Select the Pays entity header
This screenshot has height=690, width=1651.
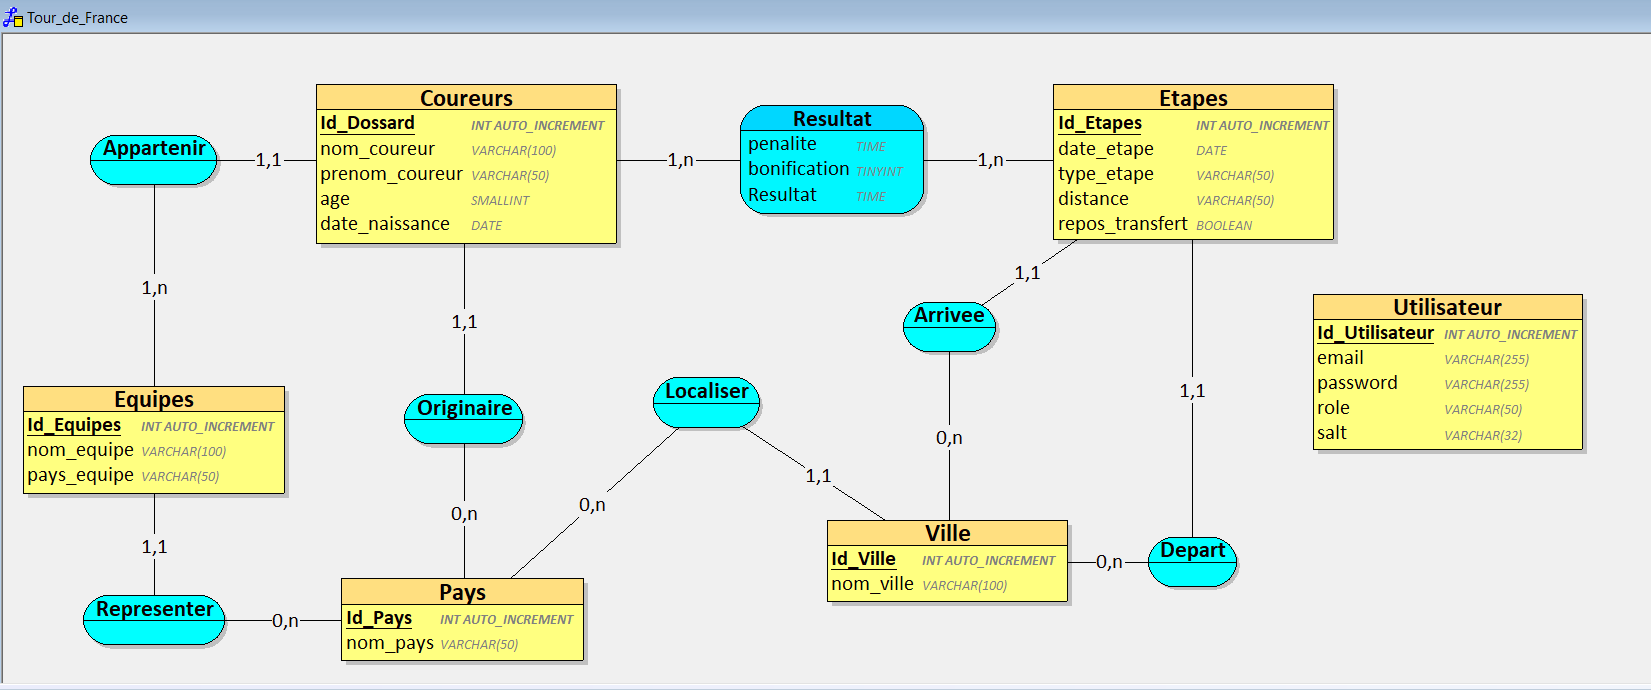462,592
